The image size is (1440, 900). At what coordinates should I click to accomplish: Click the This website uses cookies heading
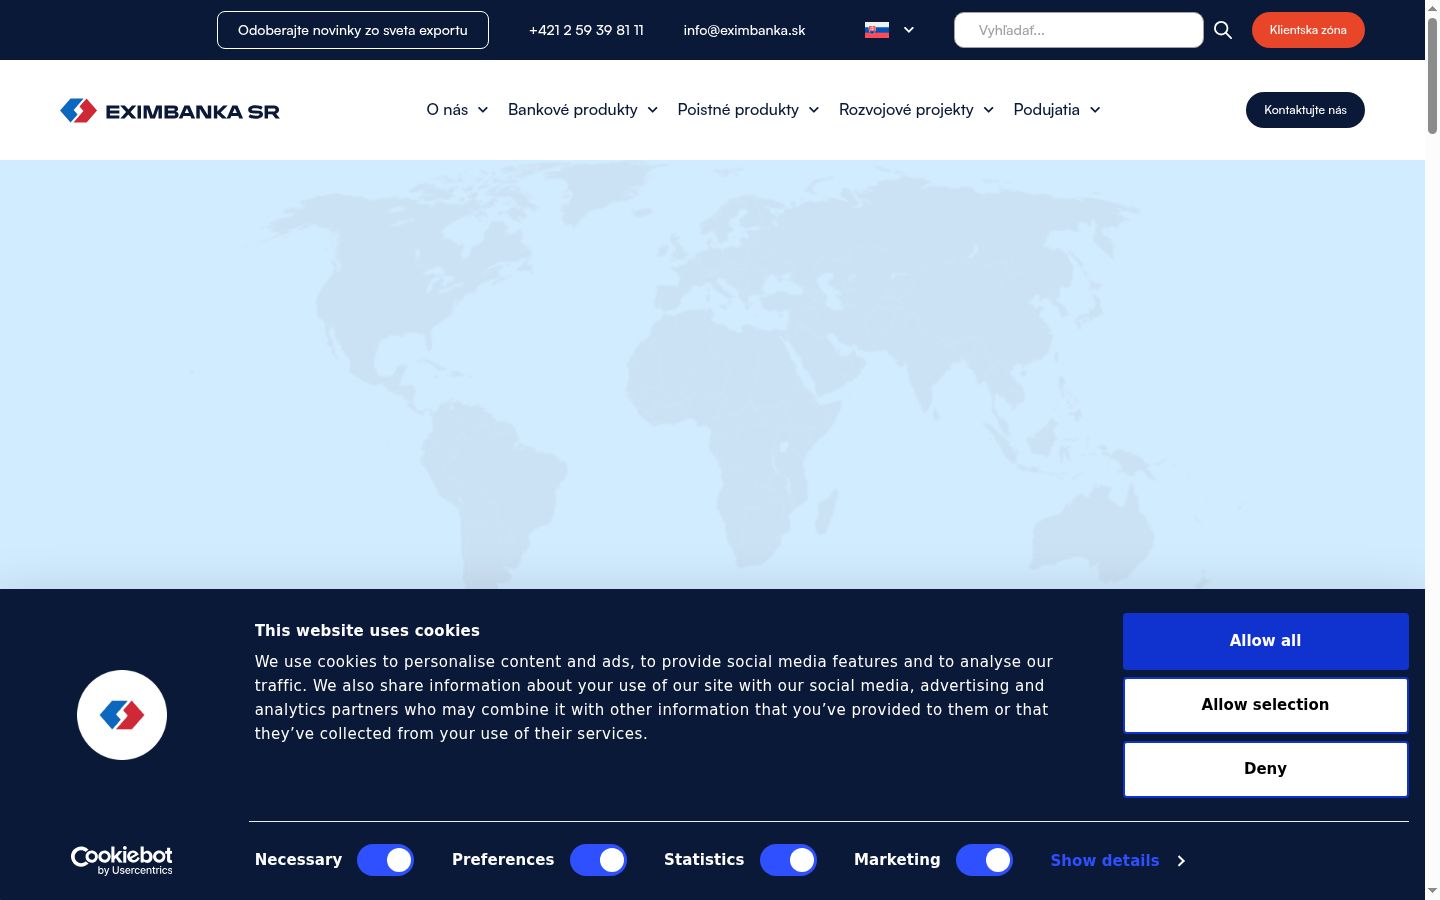pyautogui.click(x=367, y=631)
